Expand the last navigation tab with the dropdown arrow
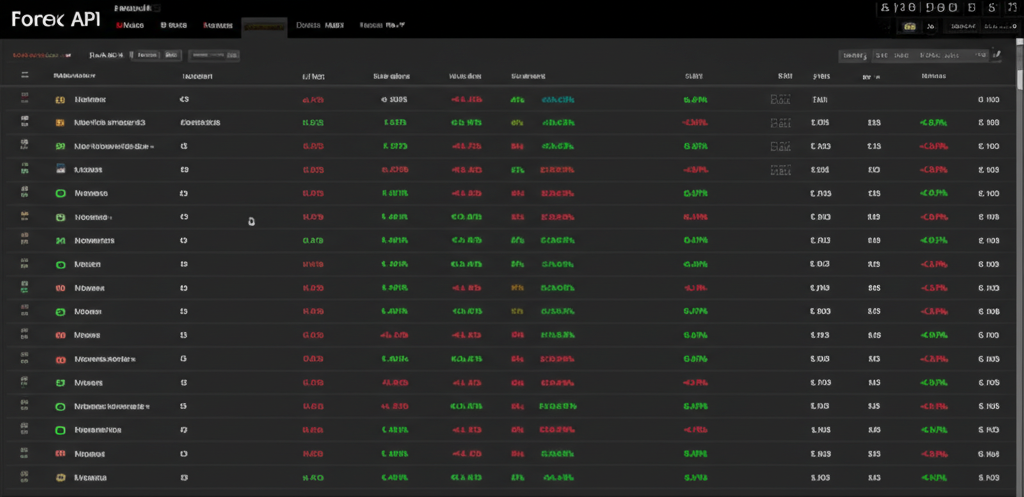Screen dimensions: 1024x497 coord(382,26)
